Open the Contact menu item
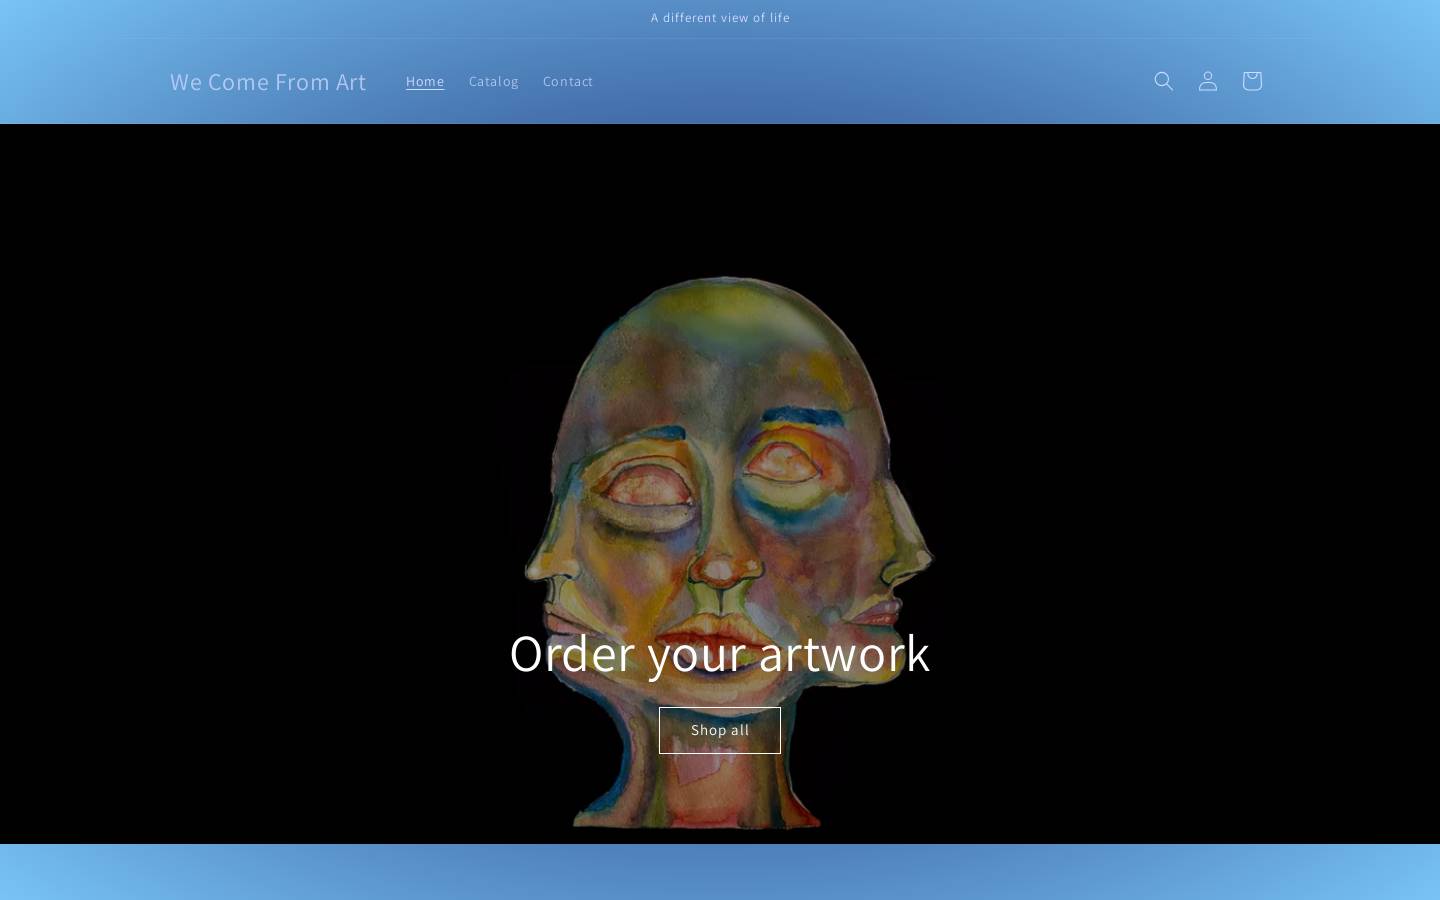The height and width of the screenshot is (900, 1440). (568, 81)
